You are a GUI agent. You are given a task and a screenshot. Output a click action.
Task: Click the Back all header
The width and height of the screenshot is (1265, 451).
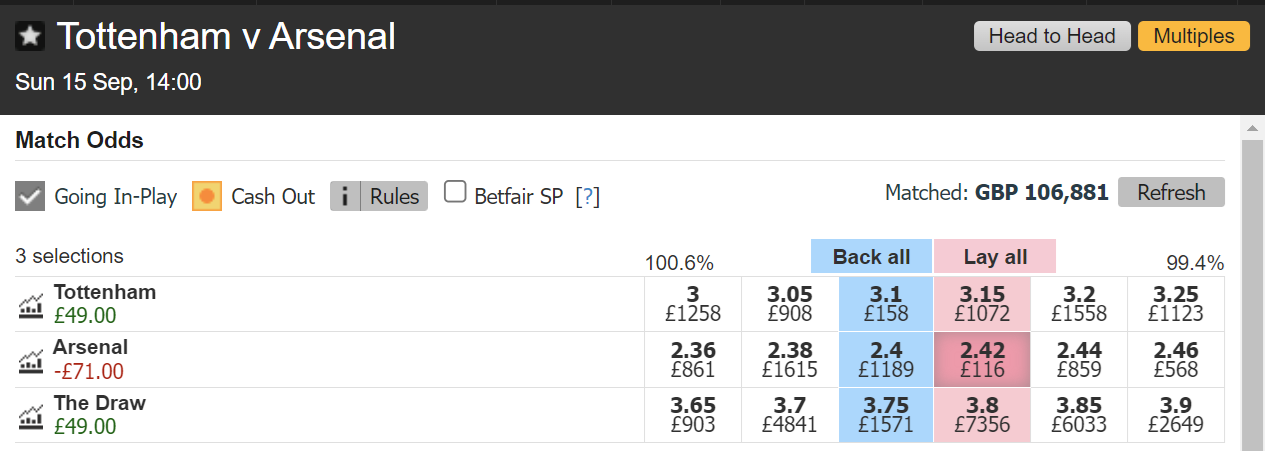pos(872,257)
